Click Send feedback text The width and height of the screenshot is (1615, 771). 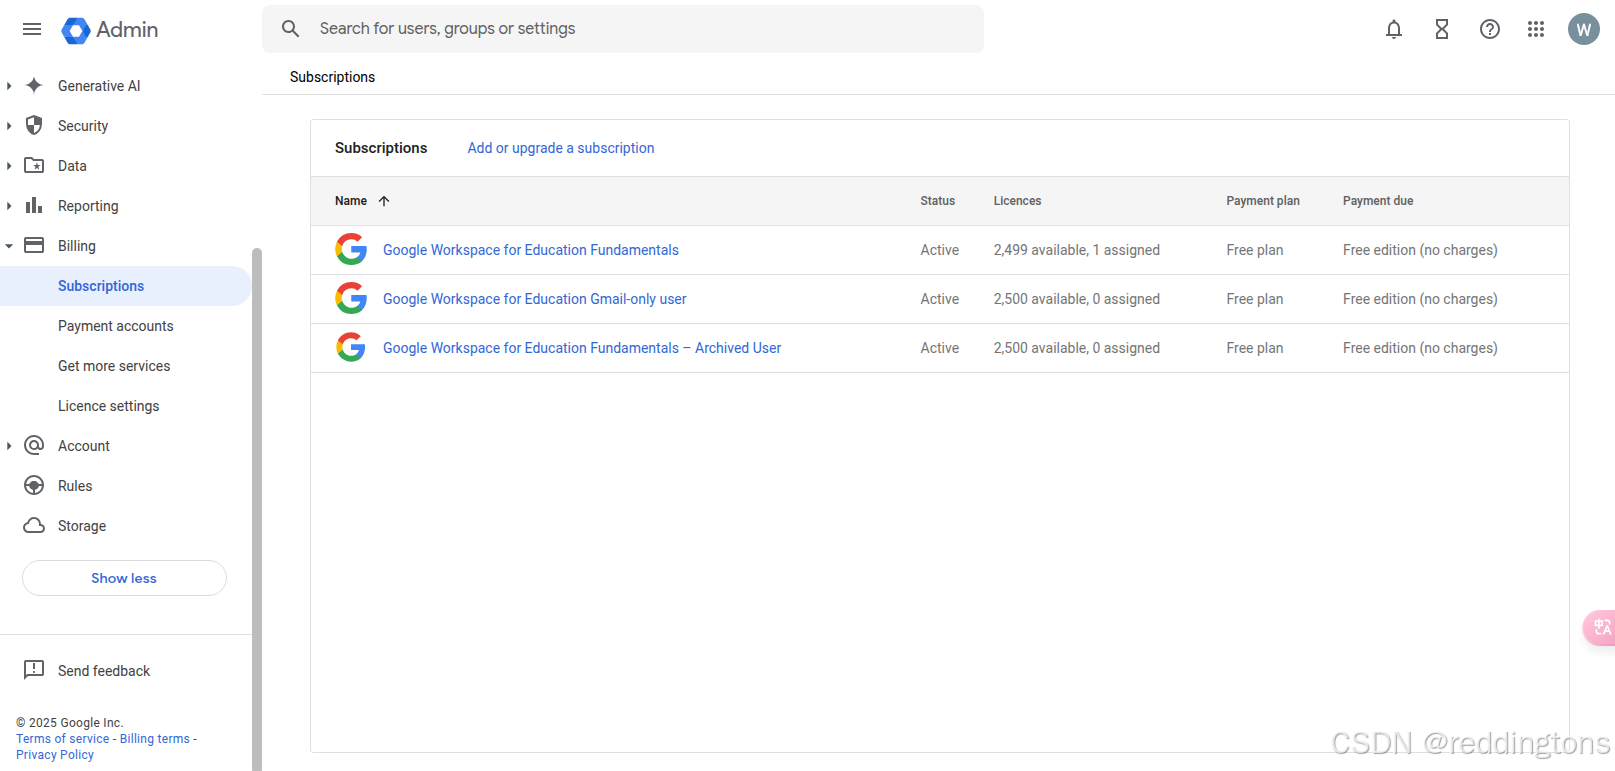pos(104,671)
